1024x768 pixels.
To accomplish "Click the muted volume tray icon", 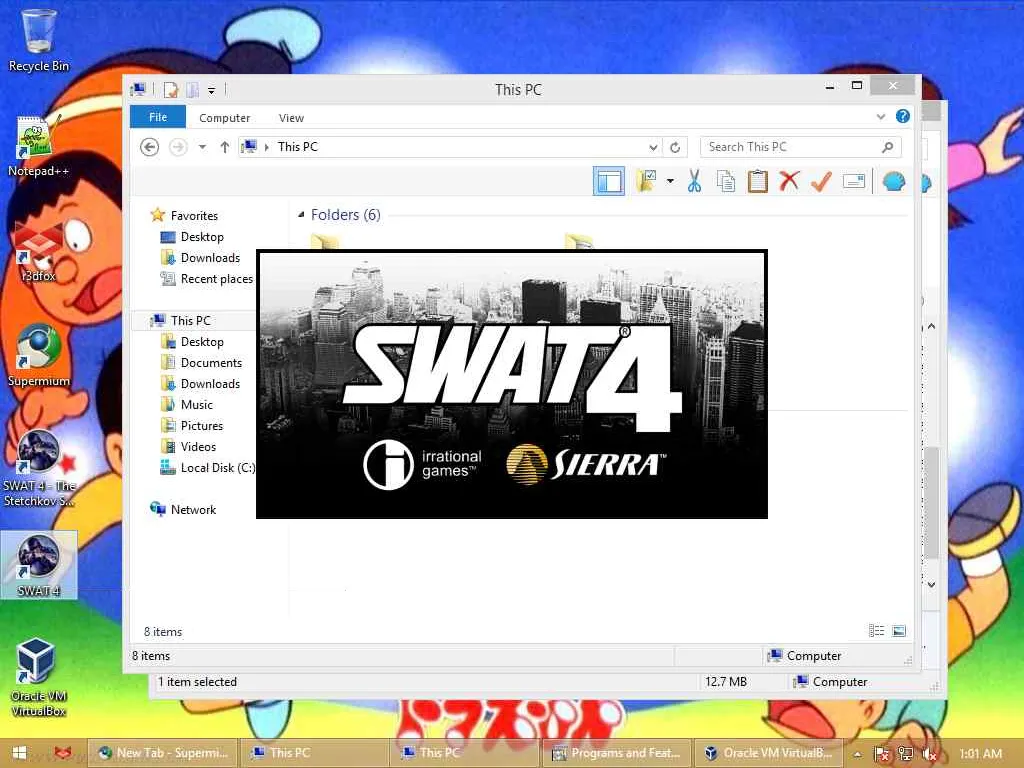I will click(930, 754).
